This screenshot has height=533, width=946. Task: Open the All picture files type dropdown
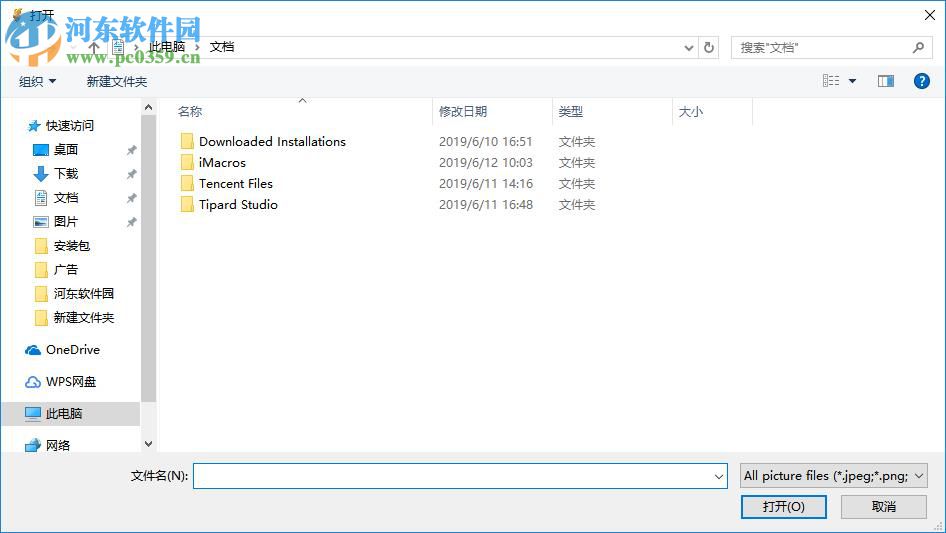834,476
